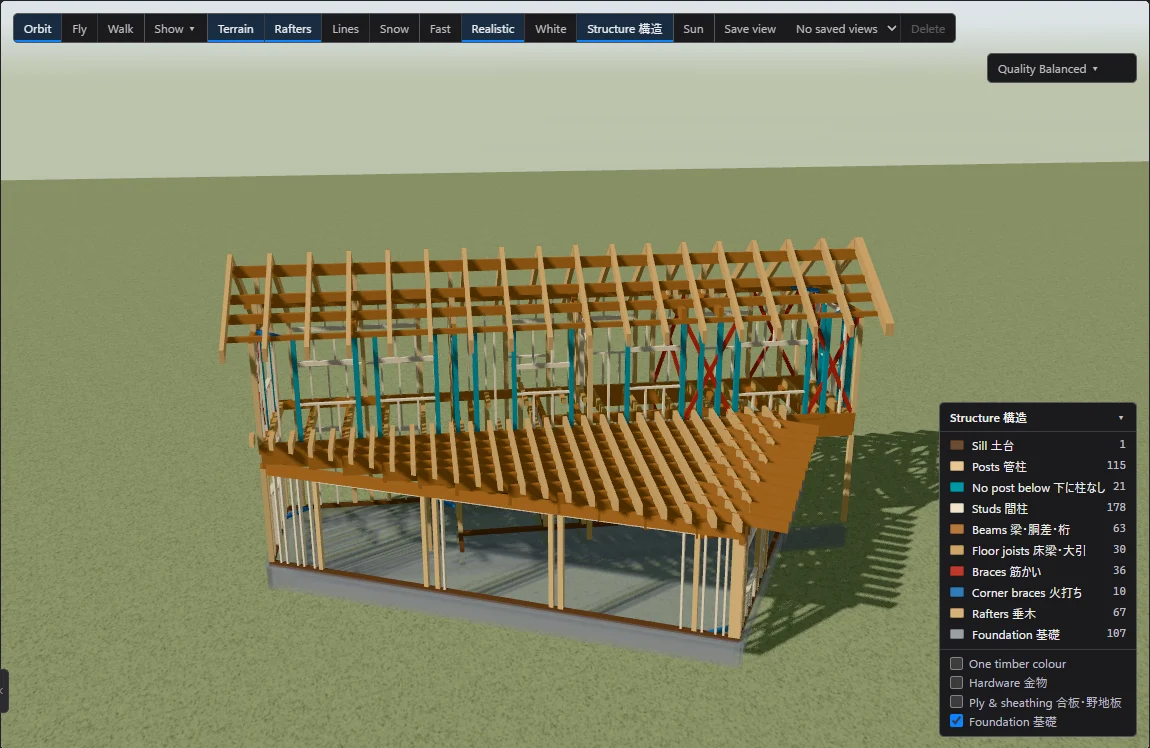
Task: Toggle the Lines display
Action: coord(345,29)
